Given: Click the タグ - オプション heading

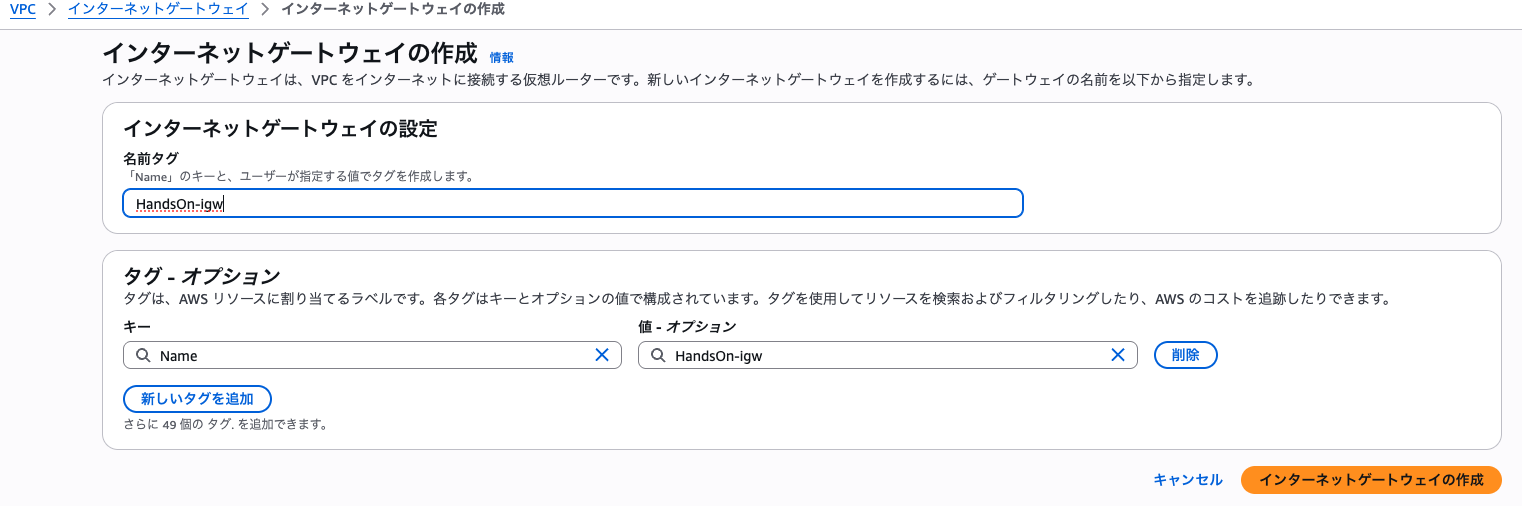Looking at the screenshot, I should pos(201,277).
